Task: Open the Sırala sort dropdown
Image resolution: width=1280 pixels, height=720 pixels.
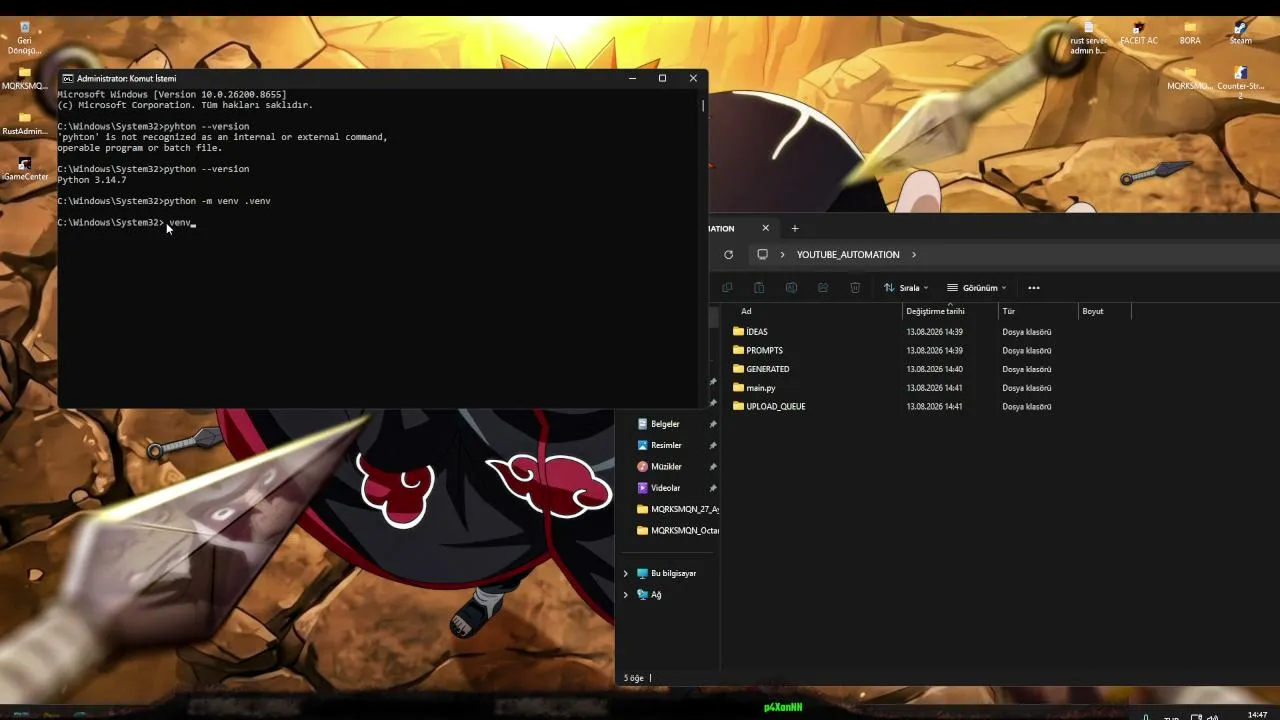Action: tap(906, 288)
